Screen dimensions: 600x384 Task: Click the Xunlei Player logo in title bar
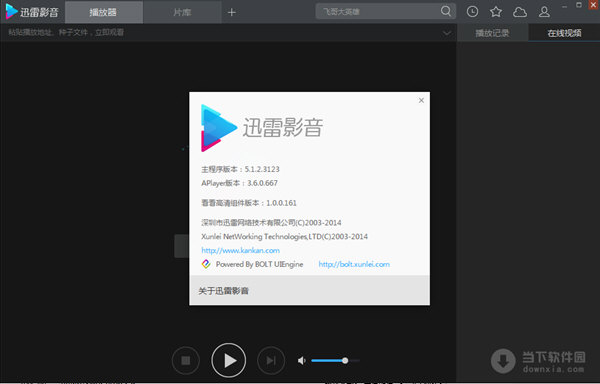[x=32, y=12]
